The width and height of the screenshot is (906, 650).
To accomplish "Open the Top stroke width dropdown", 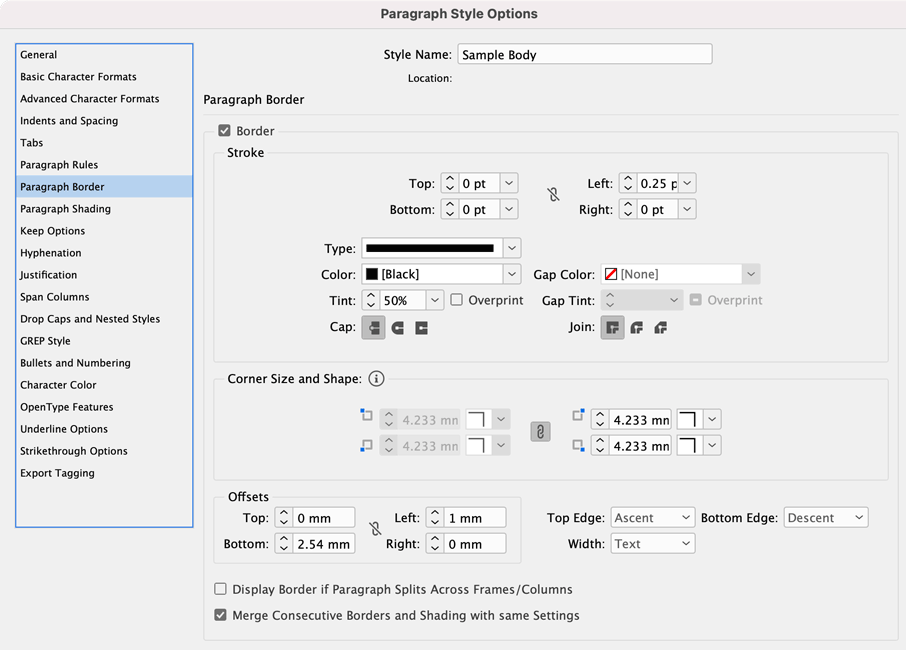I will (508, 184).
